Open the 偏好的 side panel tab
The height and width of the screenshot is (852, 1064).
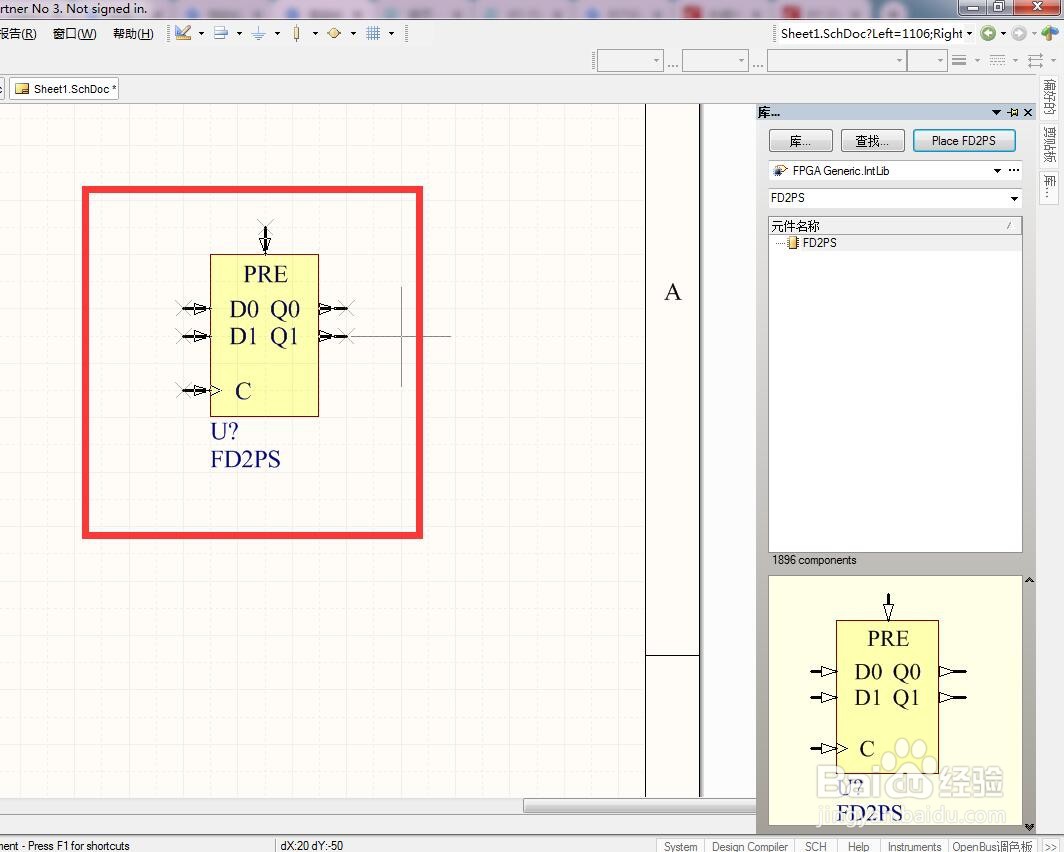1049,97
